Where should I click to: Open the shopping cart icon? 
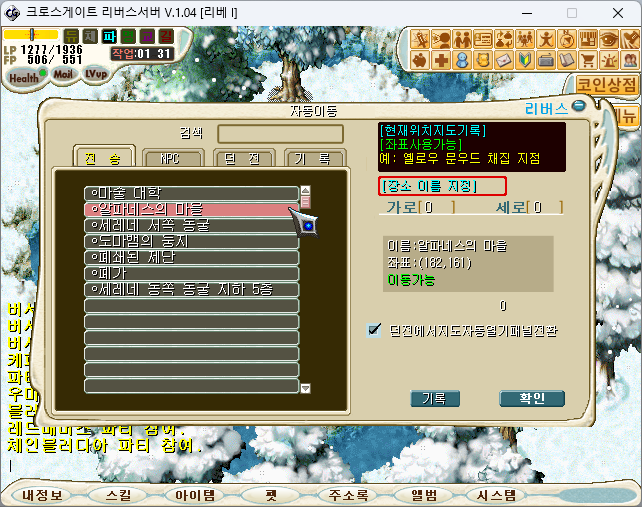point(588,61)
